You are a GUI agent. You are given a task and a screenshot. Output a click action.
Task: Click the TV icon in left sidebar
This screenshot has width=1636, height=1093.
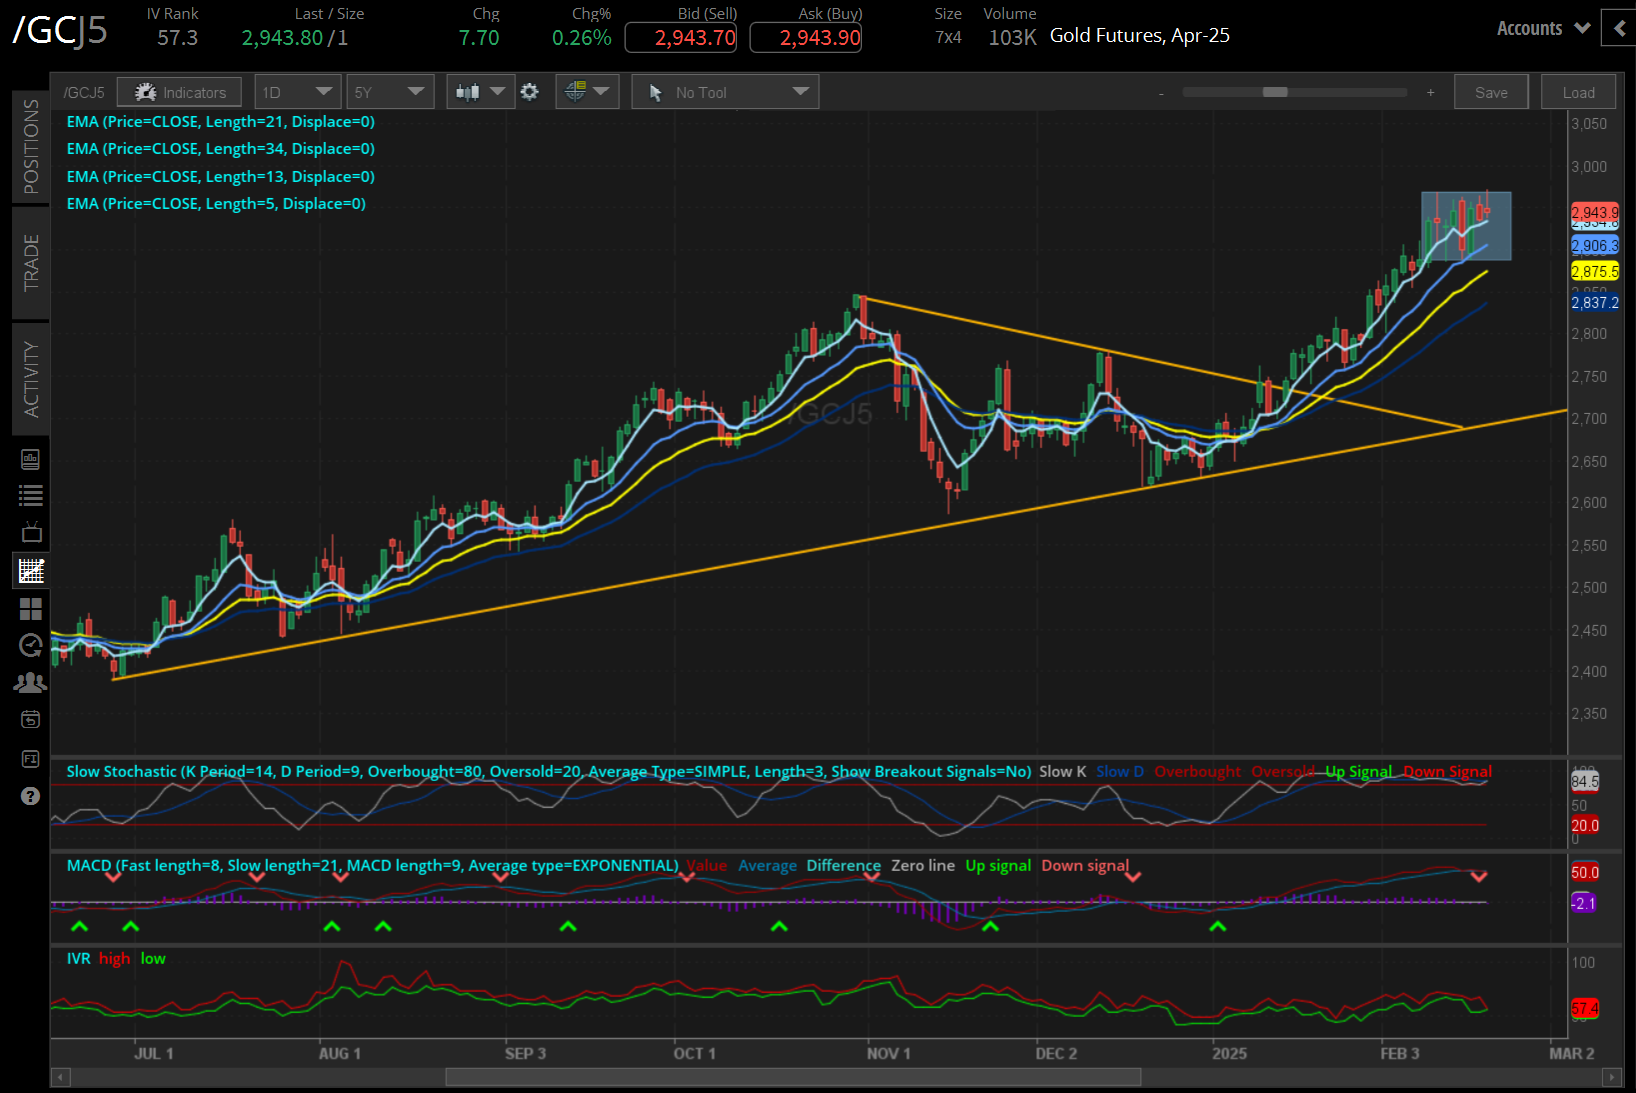click(x=31, y=532)
